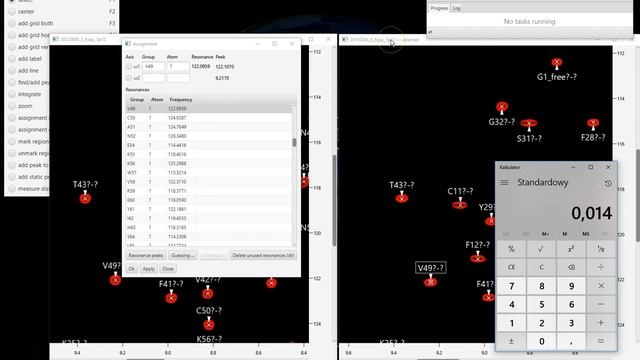640x360 pixels.
Task: Select the C50 resonance row
Action: coord(209,118)
